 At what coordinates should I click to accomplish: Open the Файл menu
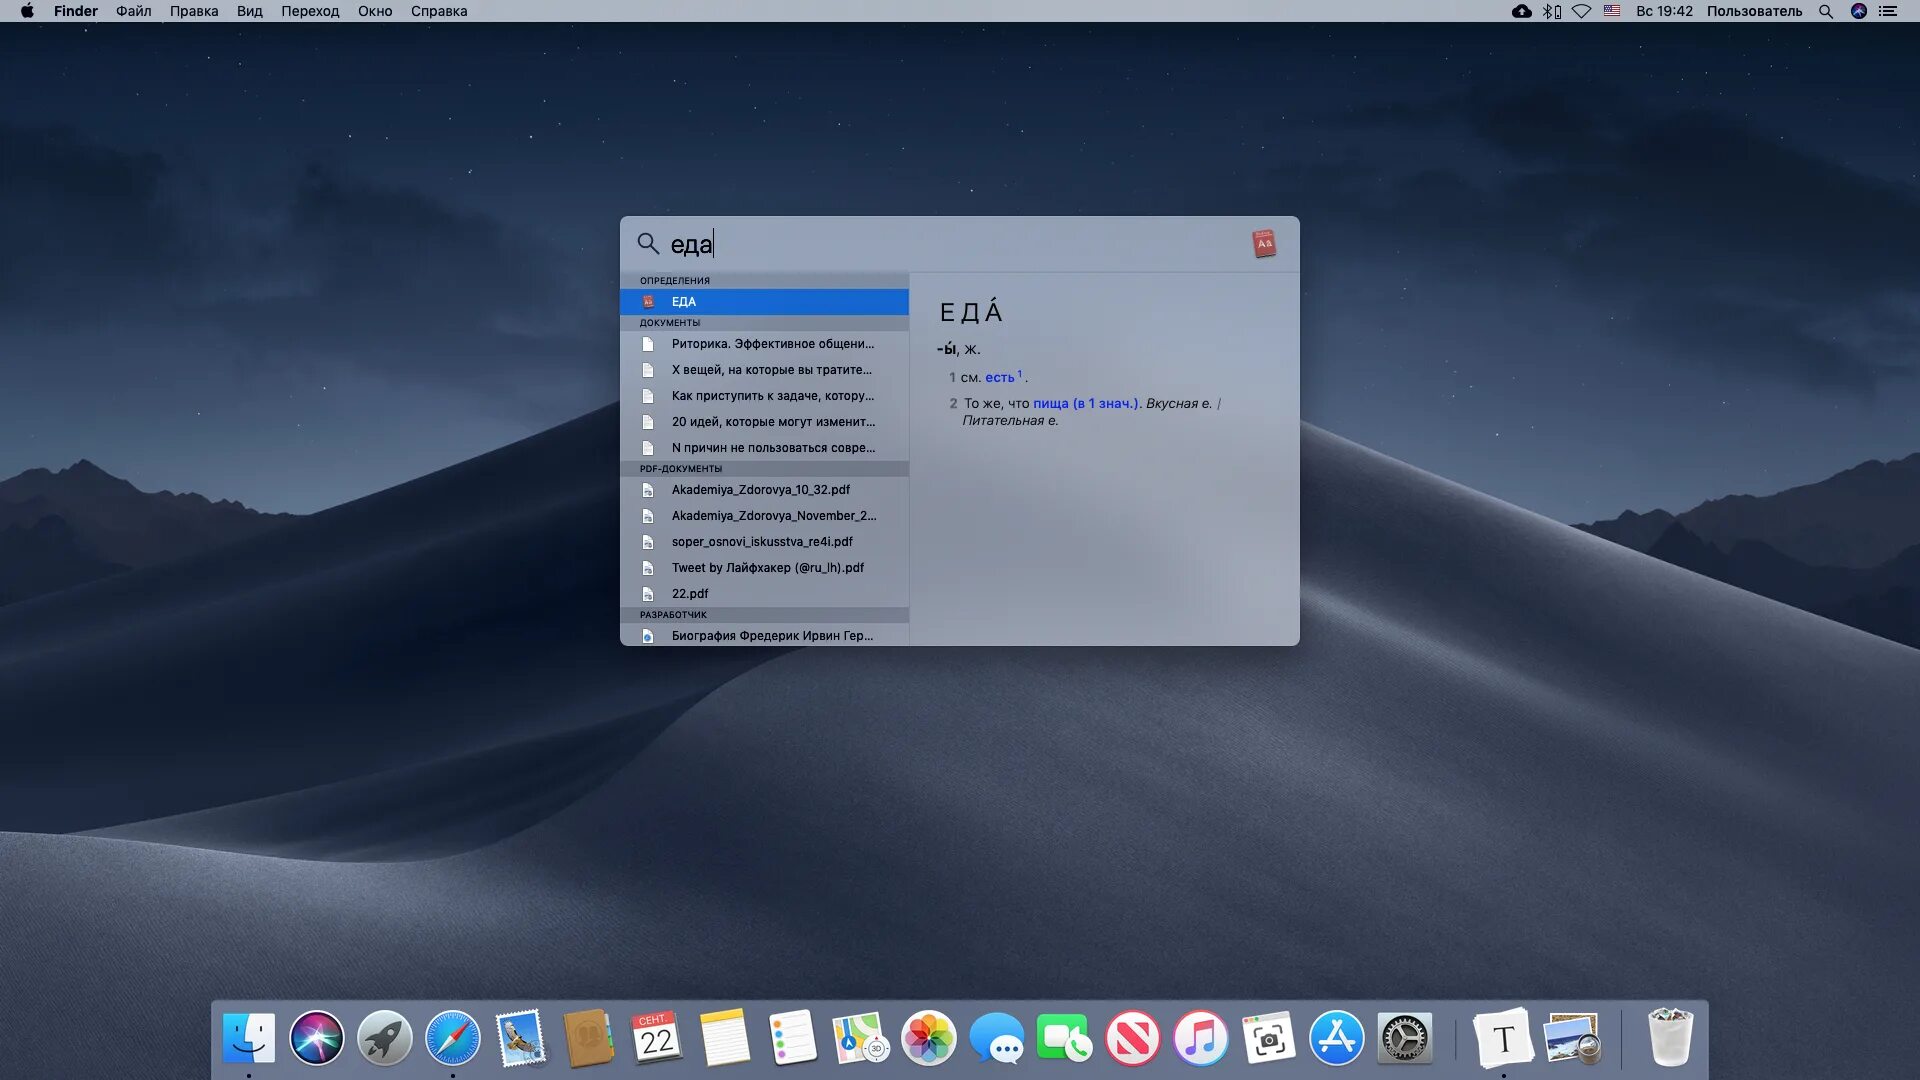tap(133, 11)
